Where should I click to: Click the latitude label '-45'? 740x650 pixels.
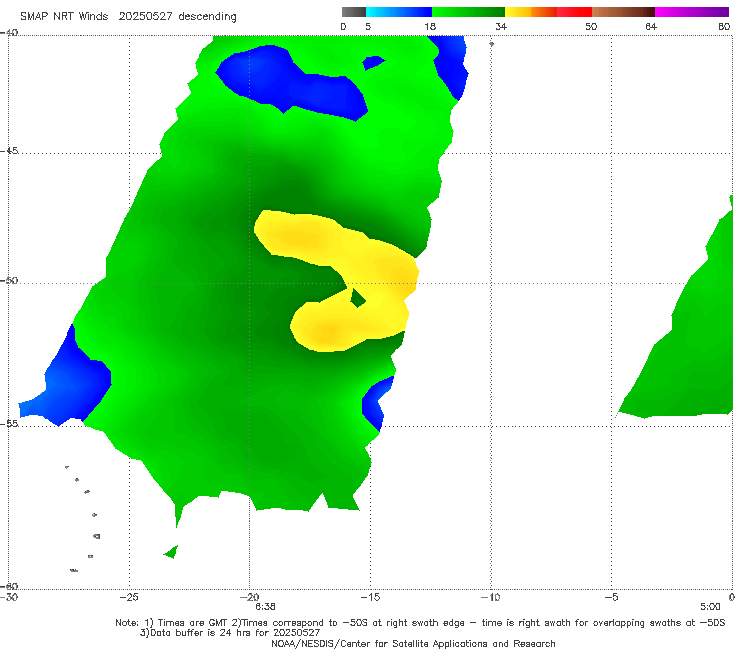[x=9, y=151]
